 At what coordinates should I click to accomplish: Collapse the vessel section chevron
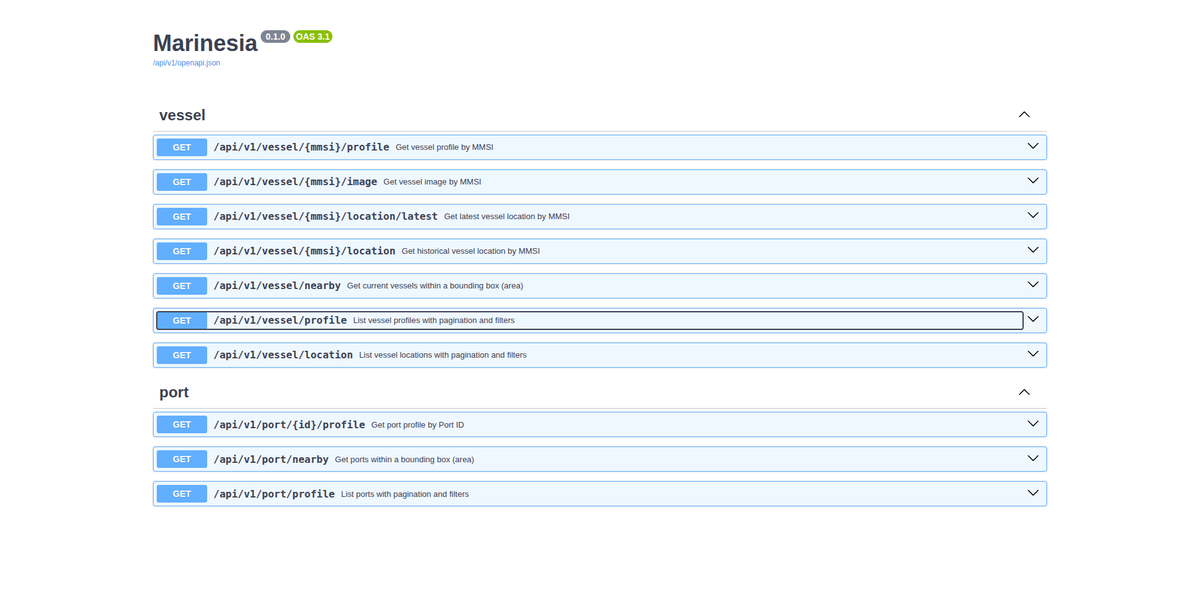click(1024, 115)
